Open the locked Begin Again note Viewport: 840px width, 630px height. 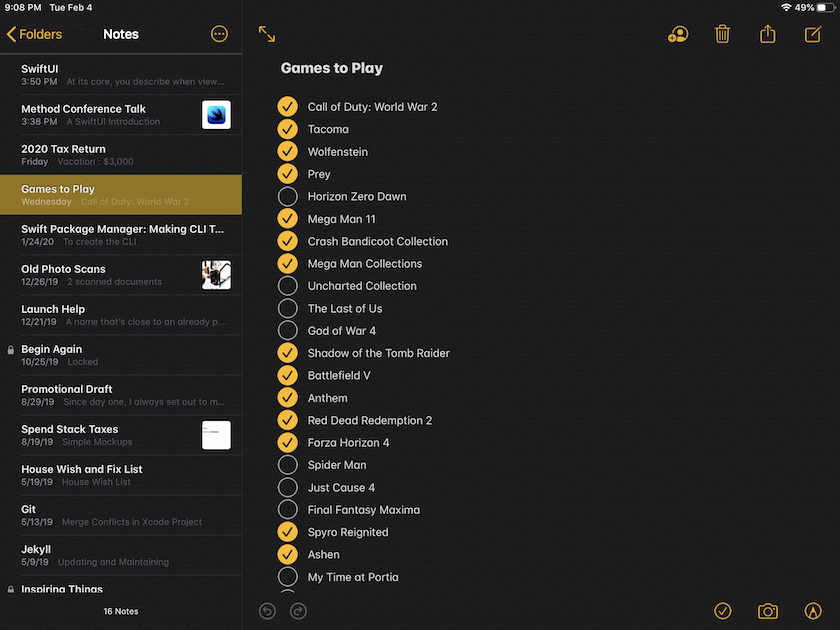(x=120, y=355)
